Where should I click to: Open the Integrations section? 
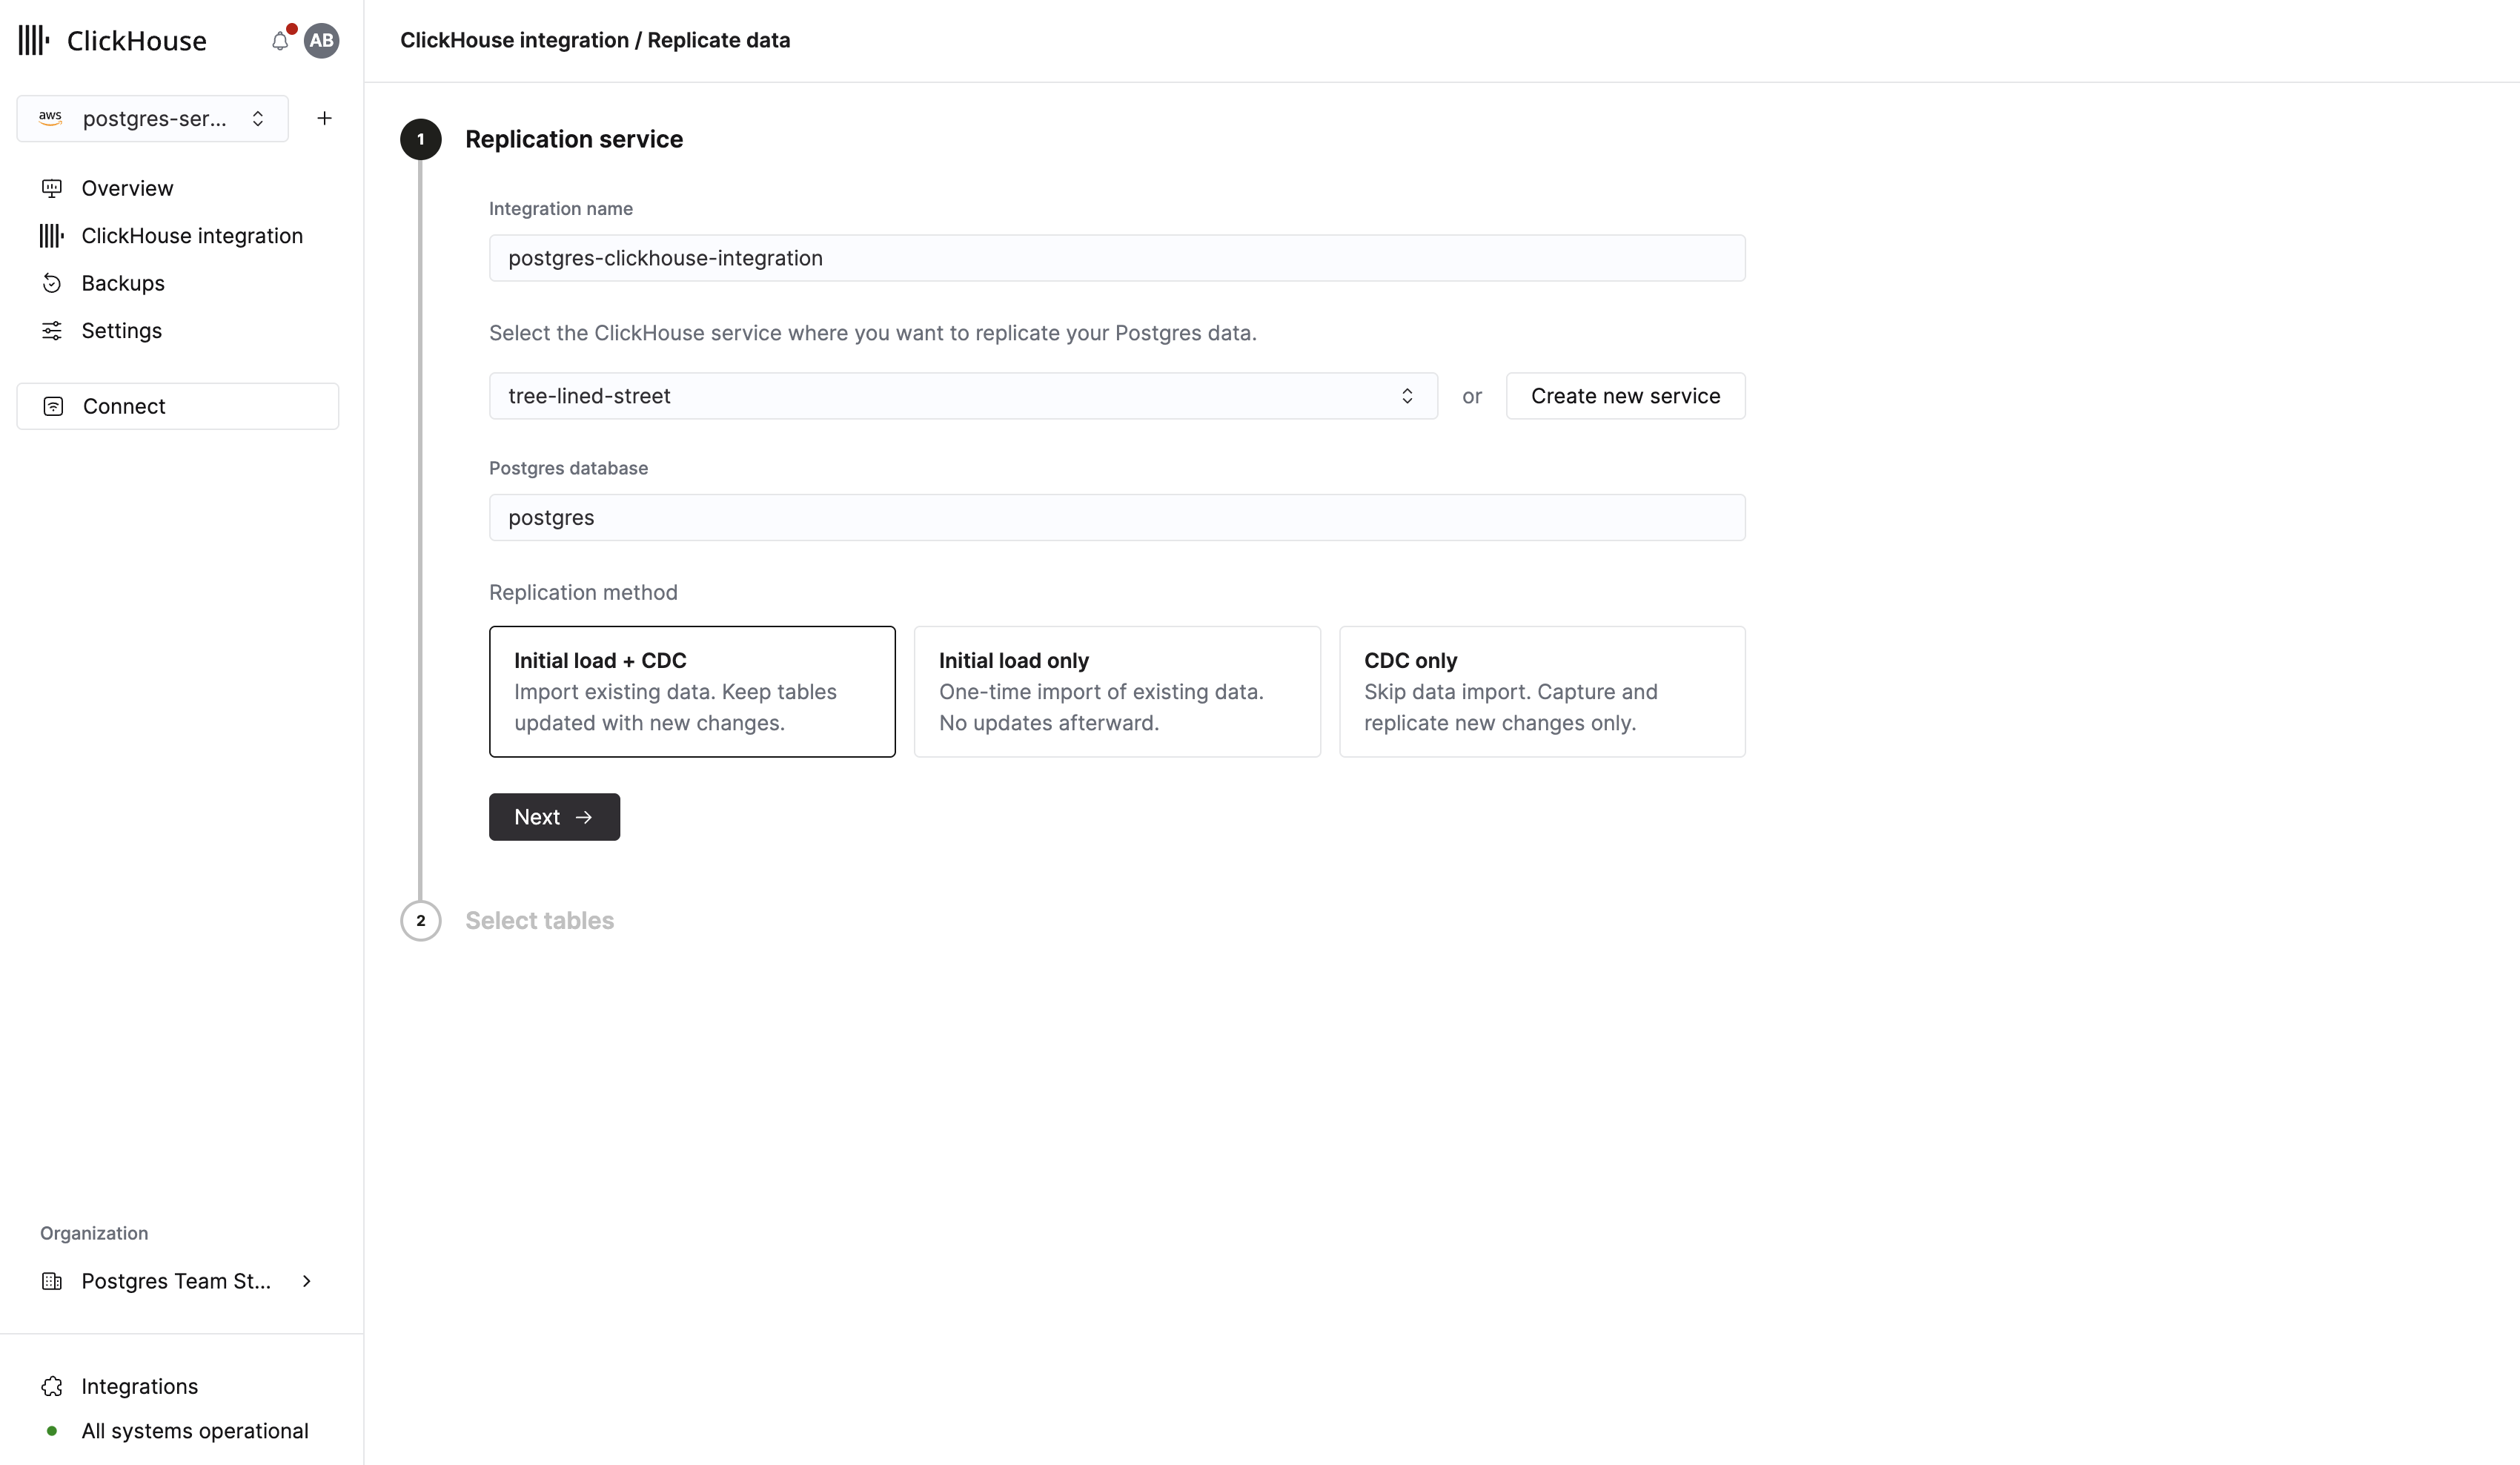[x=139, y=1386]
